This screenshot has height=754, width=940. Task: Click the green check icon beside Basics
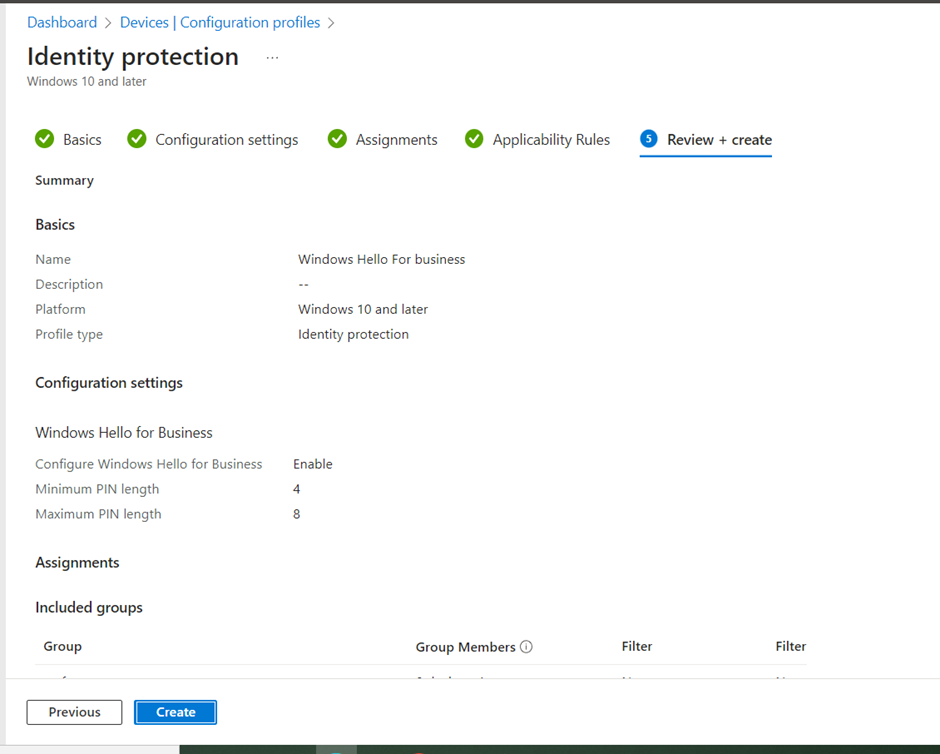click(x=44, y=138)
